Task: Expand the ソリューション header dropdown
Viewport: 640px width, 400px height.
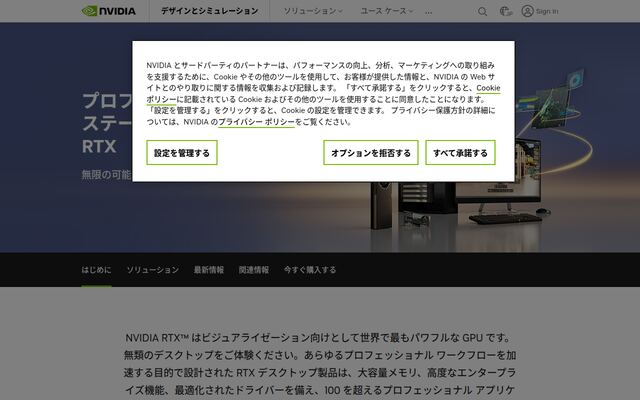Action: (313, 11)
